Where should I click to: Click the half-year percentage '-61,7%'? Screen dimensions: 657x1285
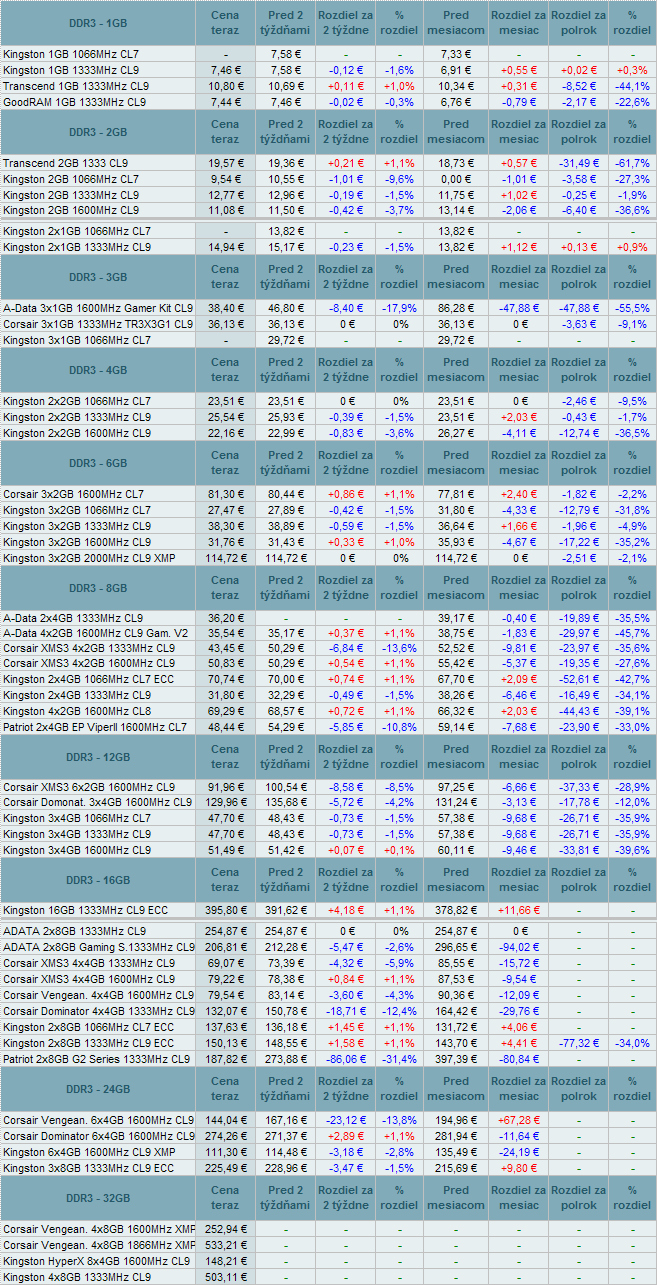[x=631, y=163]
